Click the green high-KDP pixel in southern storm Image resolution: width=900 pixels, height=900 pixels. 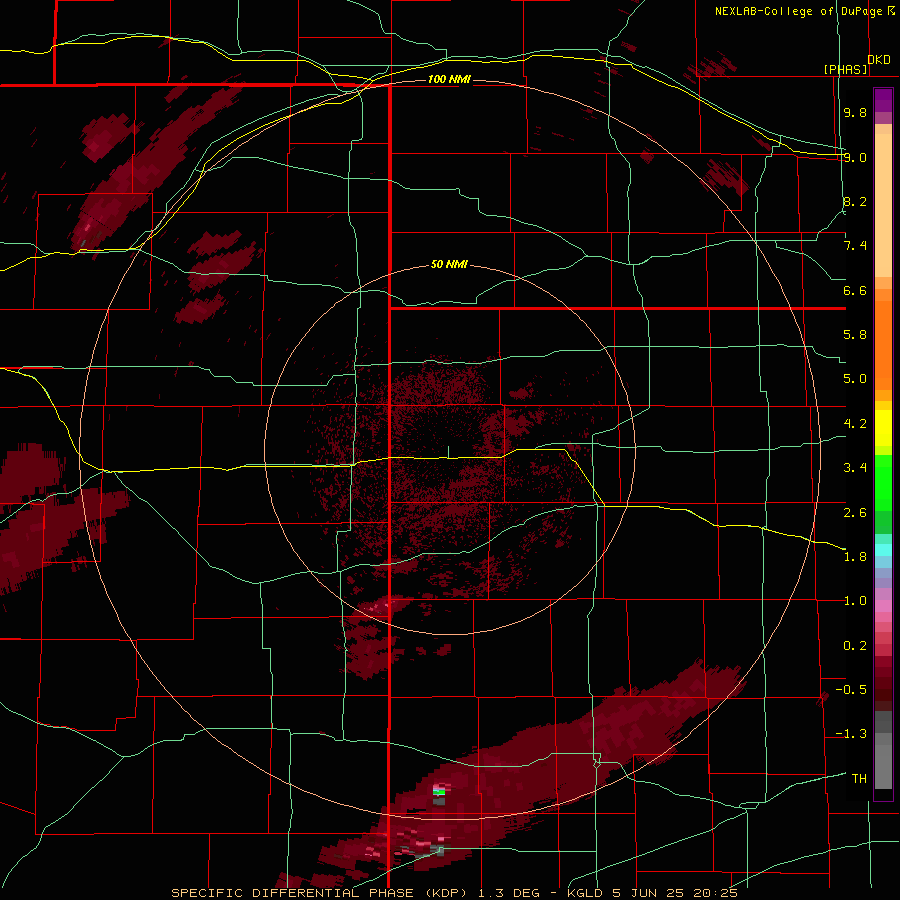tap(439, 792)
